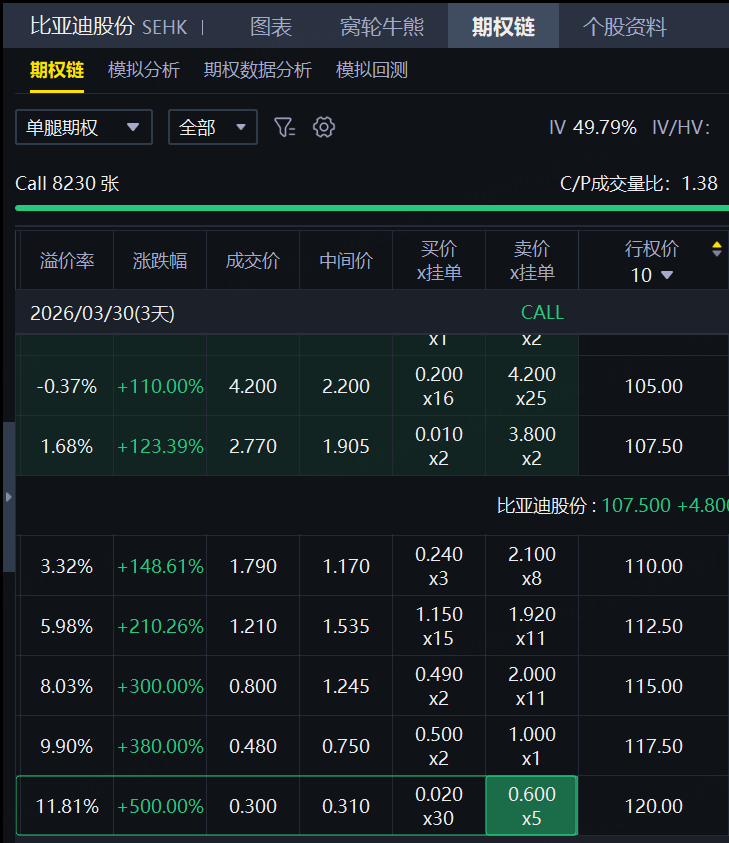The image size is (729, 843).
Task: Switch to the 窝轮牛熊 tab
Action: coord(381,27)
